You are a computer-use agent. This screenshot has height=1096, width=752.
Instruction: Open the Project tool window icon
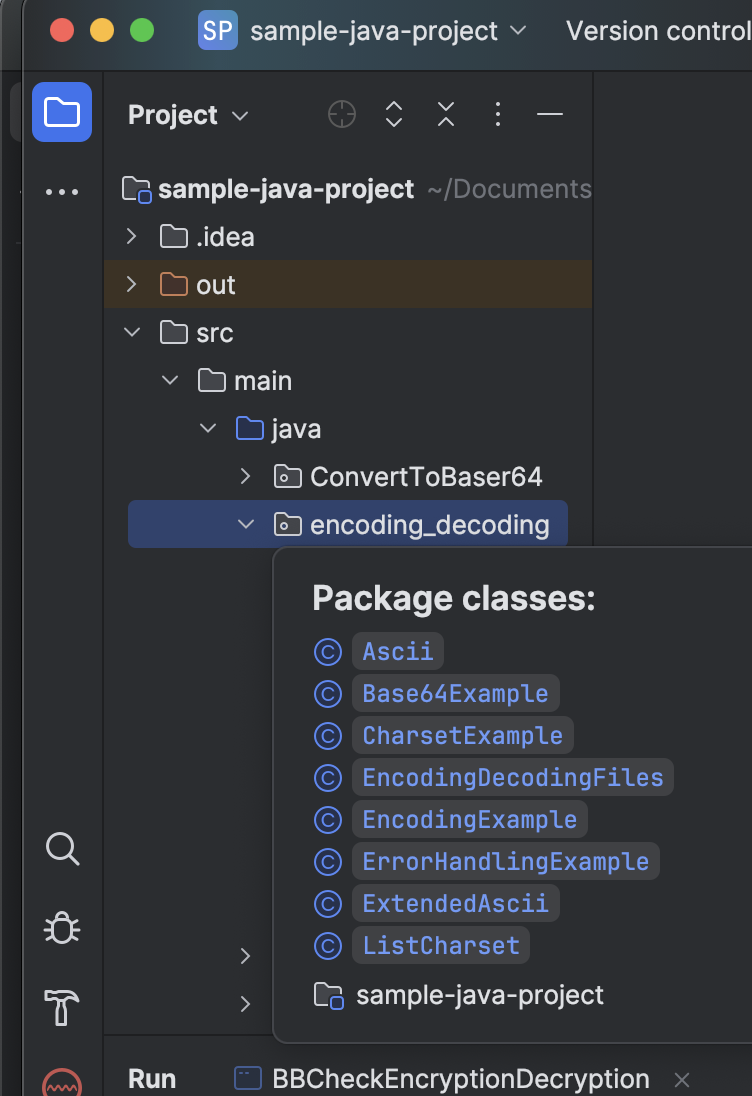pyautogui.click(x=62, y=112)
